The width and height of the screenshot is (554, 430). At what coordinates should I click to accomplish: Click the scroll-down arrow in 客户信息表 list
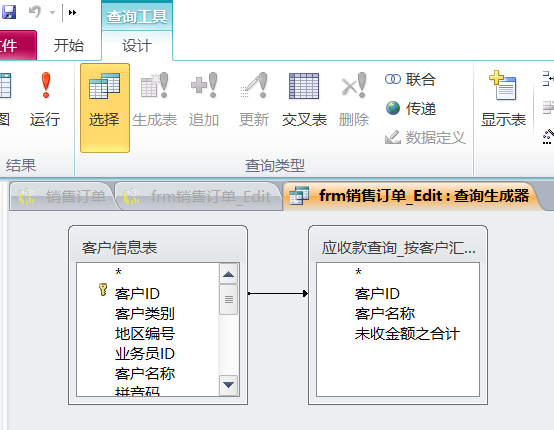coord(229,385)
